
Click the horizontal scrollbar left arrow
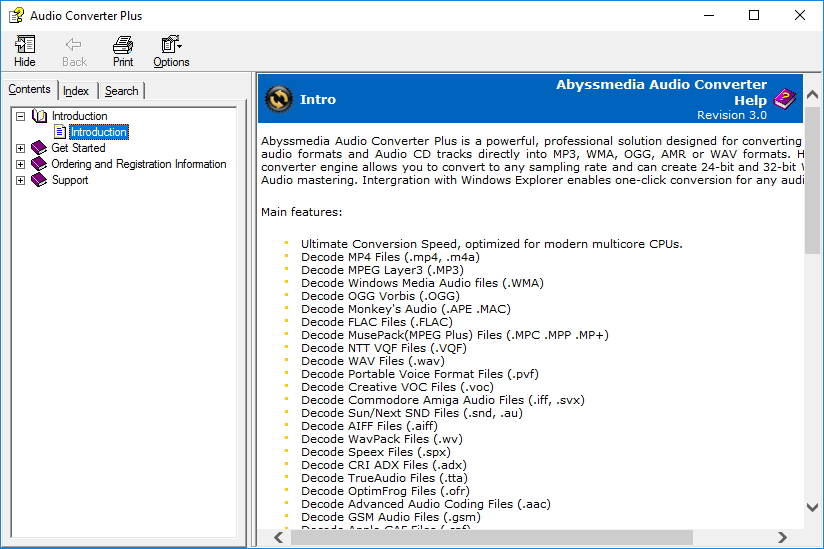coord(279,537)
